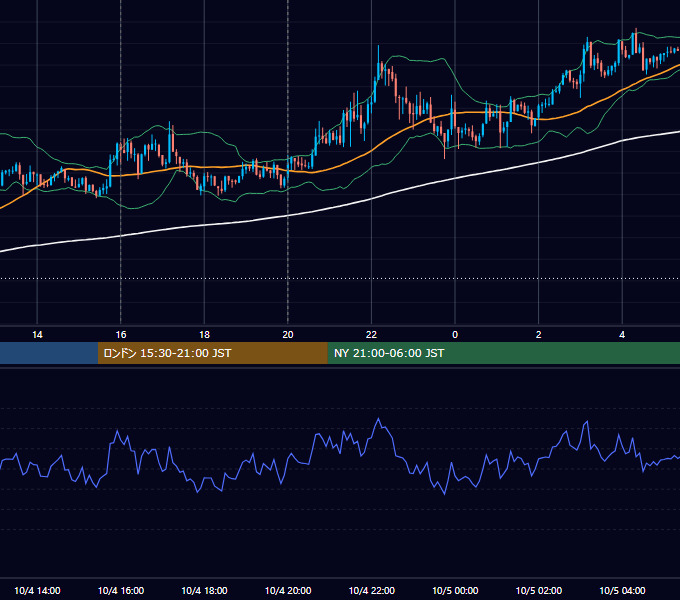Click the NY 21:00-06:00 JST session bar
Viewport: 680px width, 600px height.
tap(503, 353)
